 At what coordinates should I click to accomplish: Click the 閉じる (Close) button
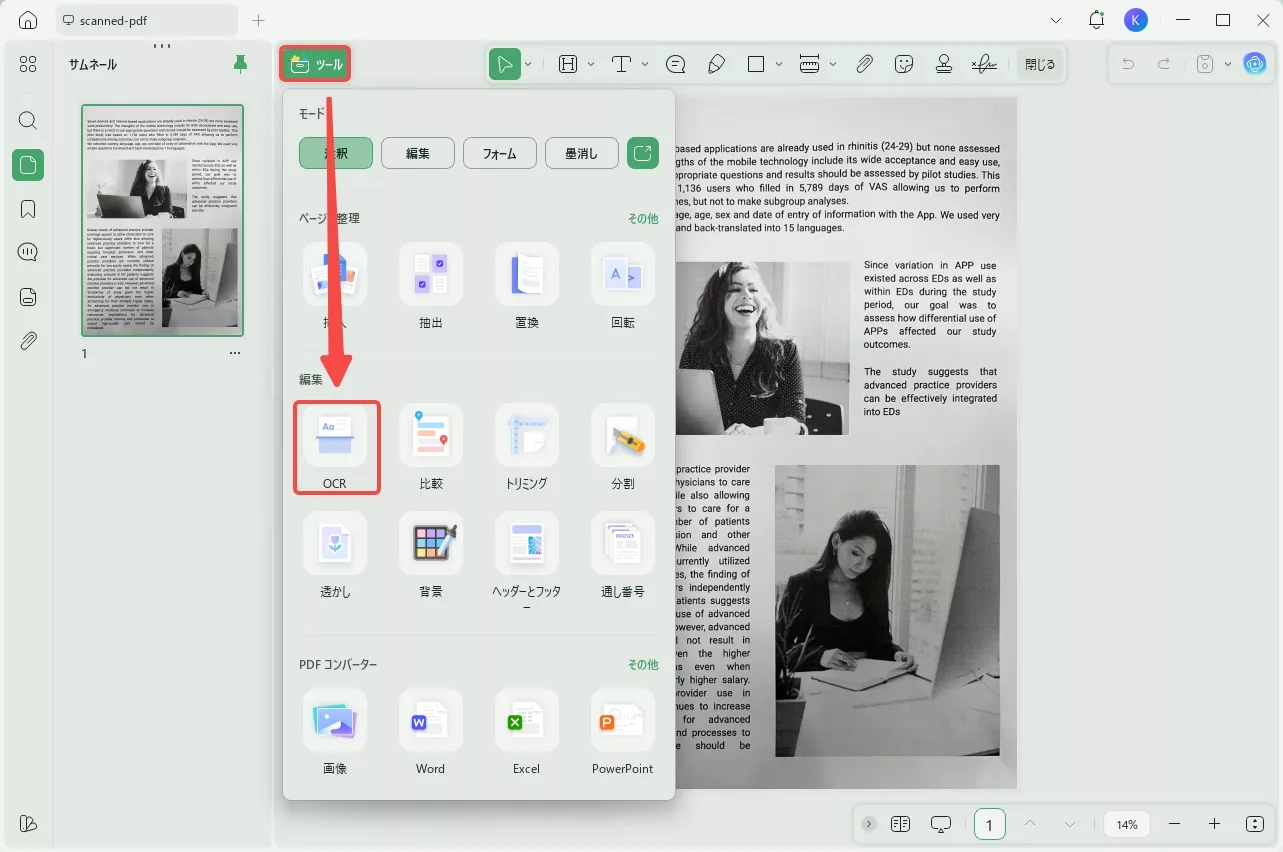coord(1040,63)
